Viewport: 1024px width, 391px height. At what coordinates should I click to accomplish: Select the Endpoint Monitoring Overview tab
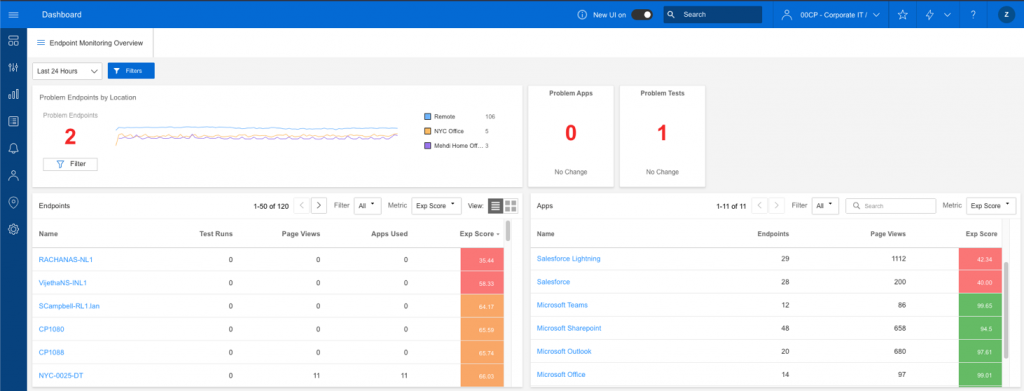pyautogui.click(x=90, y=42)
